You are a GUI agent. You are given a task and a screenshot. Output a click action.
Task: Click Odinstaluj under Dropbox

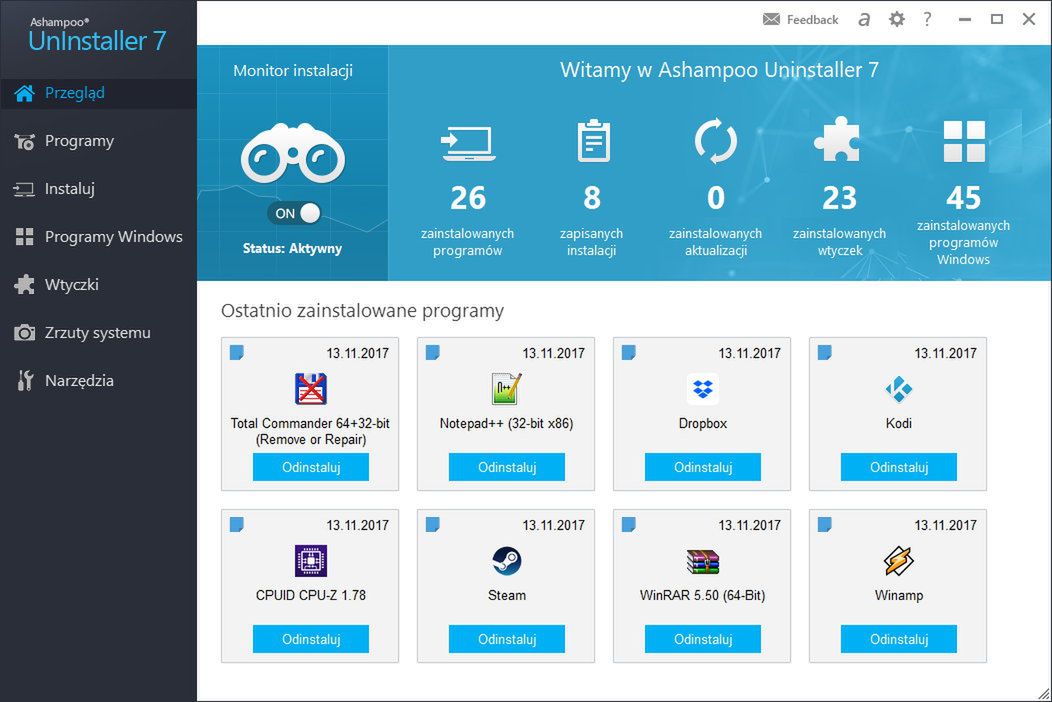(x=702, y=467)
